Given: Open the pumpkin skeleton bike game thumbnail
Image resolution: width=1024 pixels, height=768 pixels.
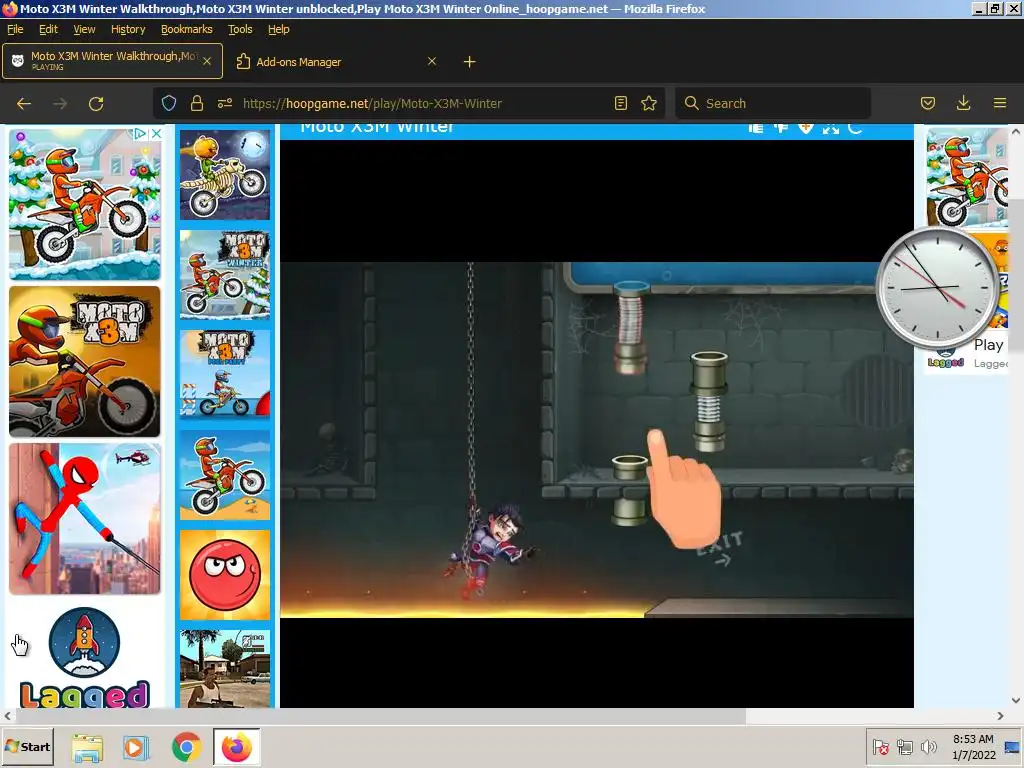Looking at the screenshot, I should click(225, 174).
